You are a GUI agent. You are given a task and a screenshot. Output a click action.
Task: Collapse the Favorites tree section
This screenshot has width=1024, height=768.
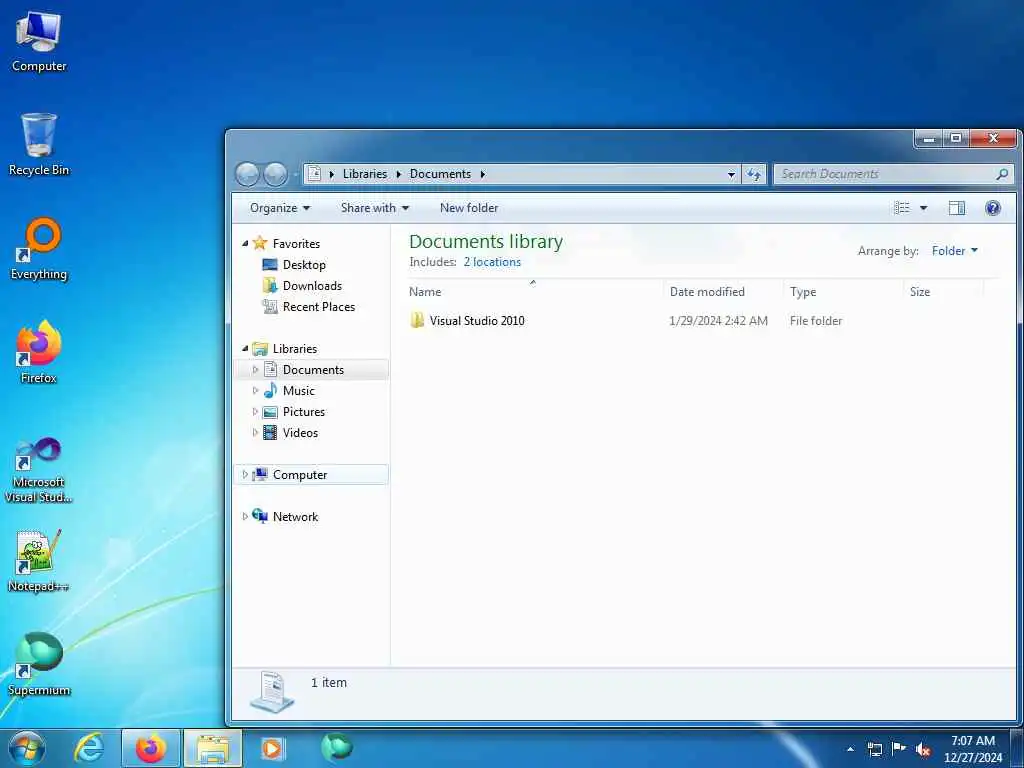tap(245, 244)
